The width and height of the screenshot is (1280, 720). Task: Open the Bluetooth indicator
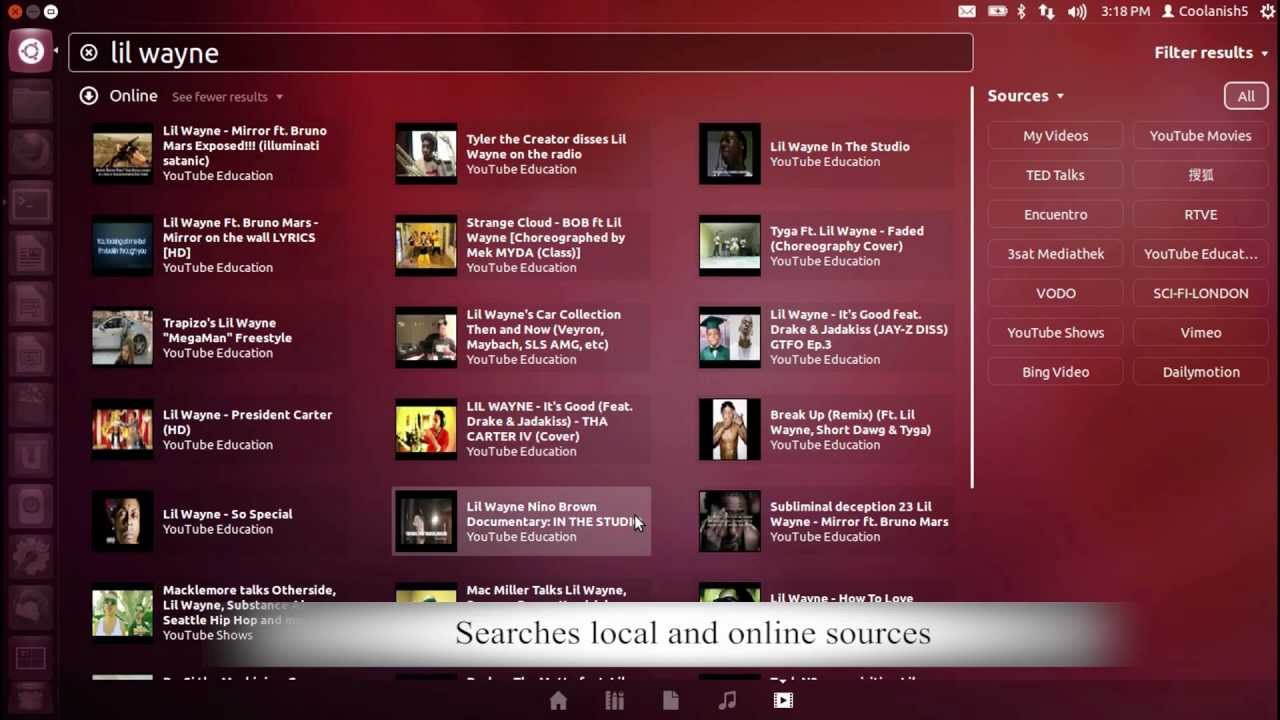1021,12
